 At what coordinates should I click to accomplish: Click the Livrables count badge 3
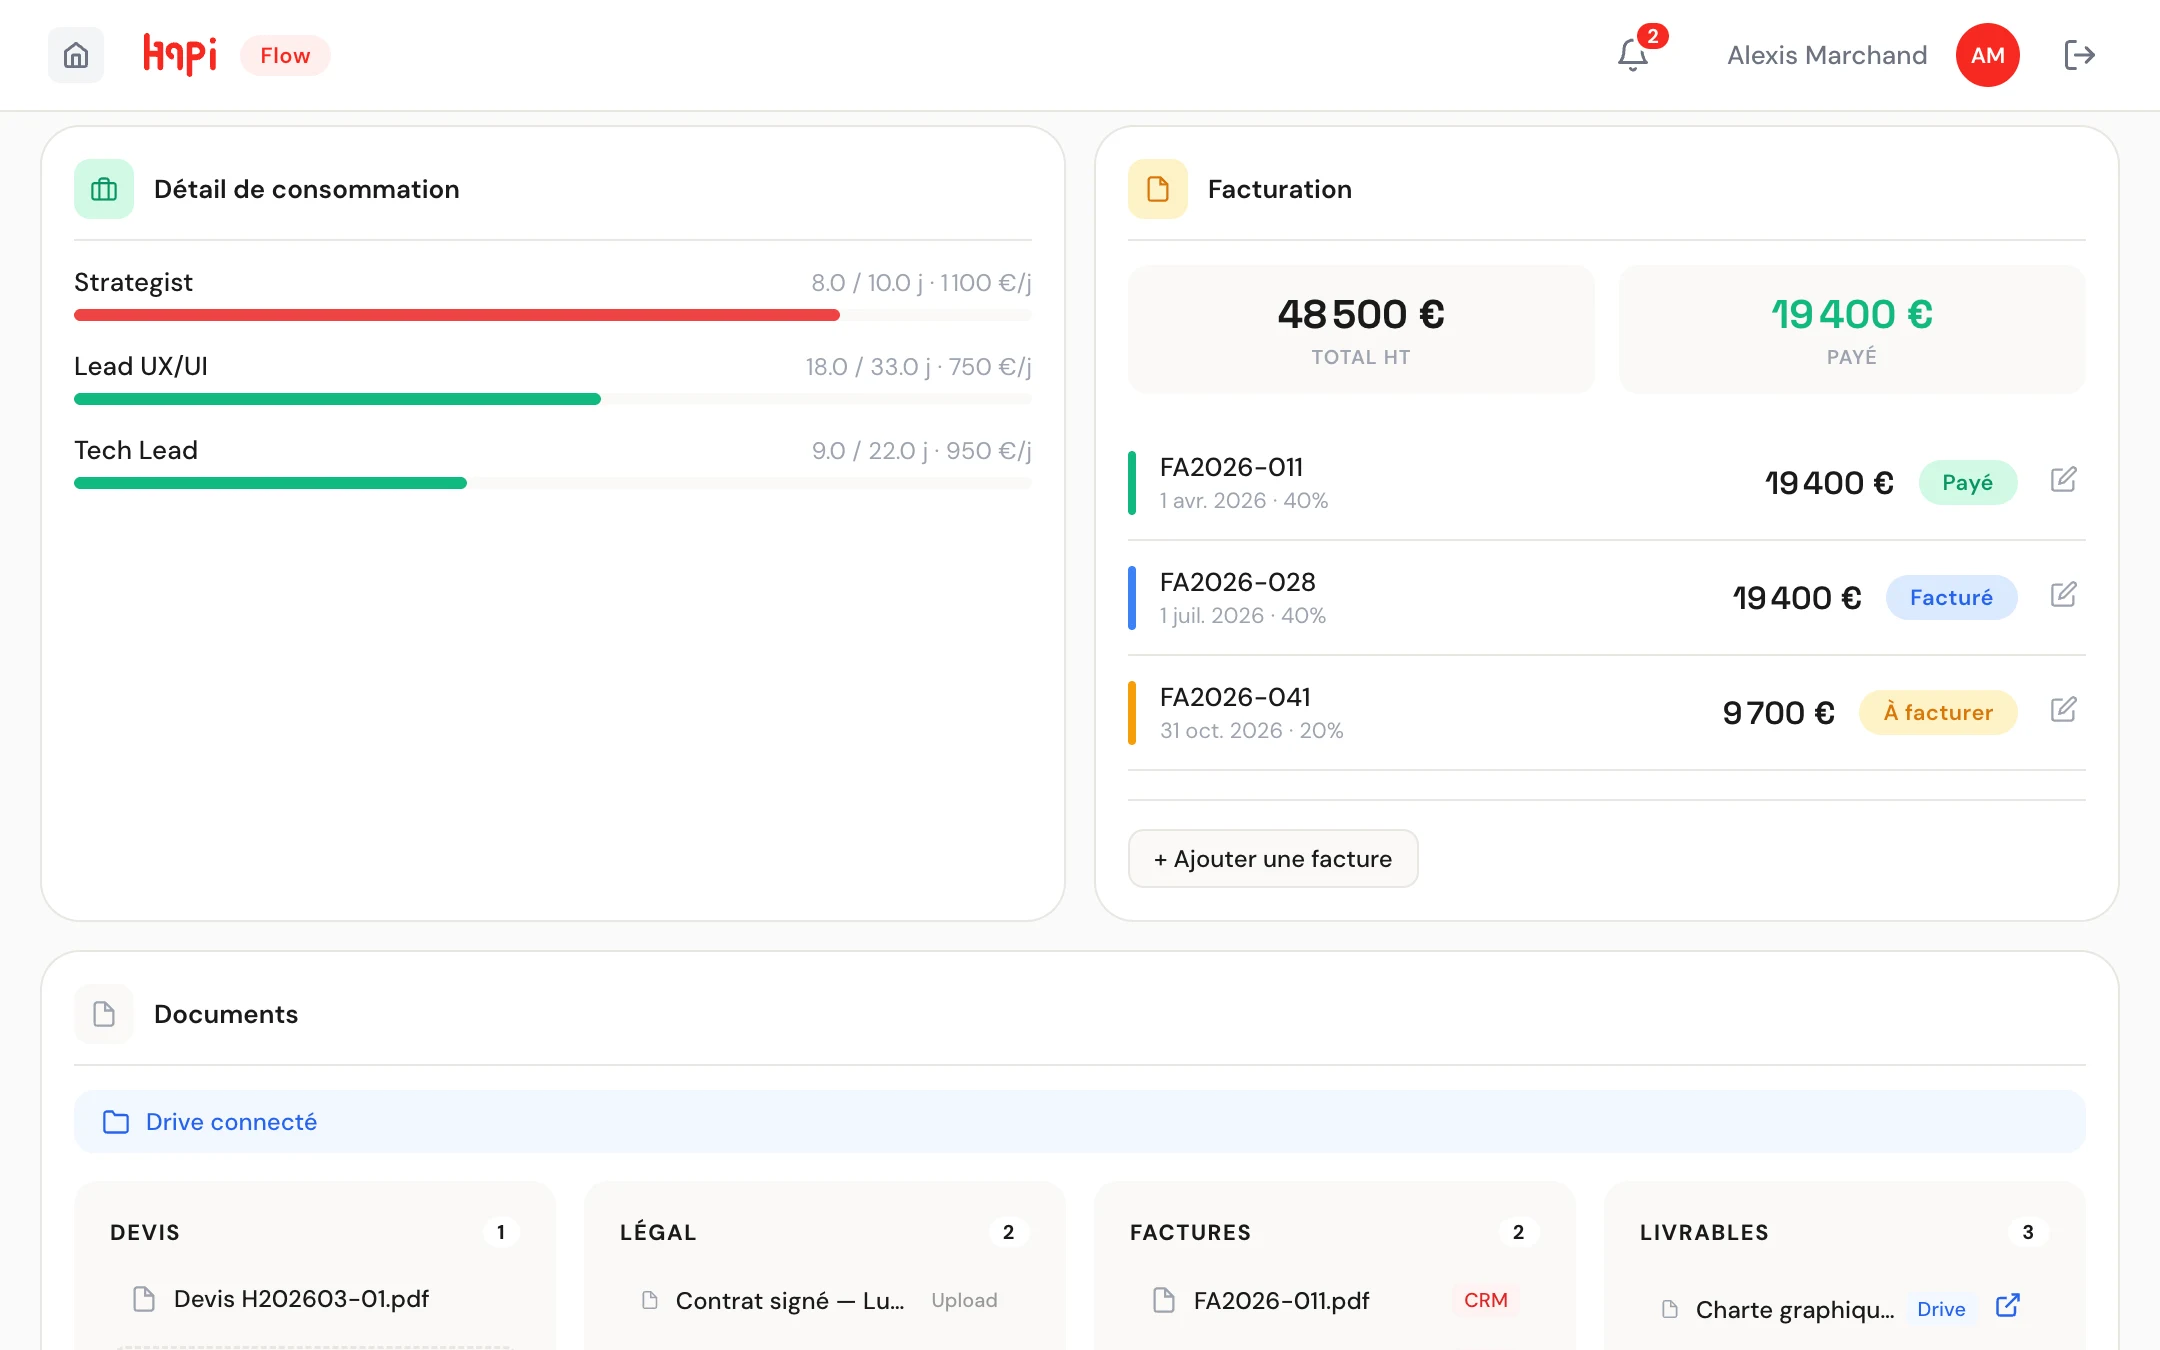point(2028,1232)
